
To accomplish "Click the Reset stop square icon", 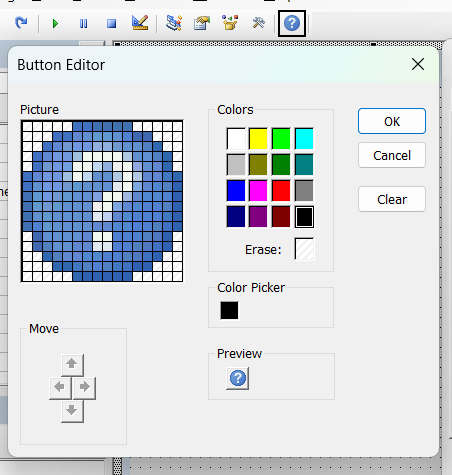I will tap(111, 24).
